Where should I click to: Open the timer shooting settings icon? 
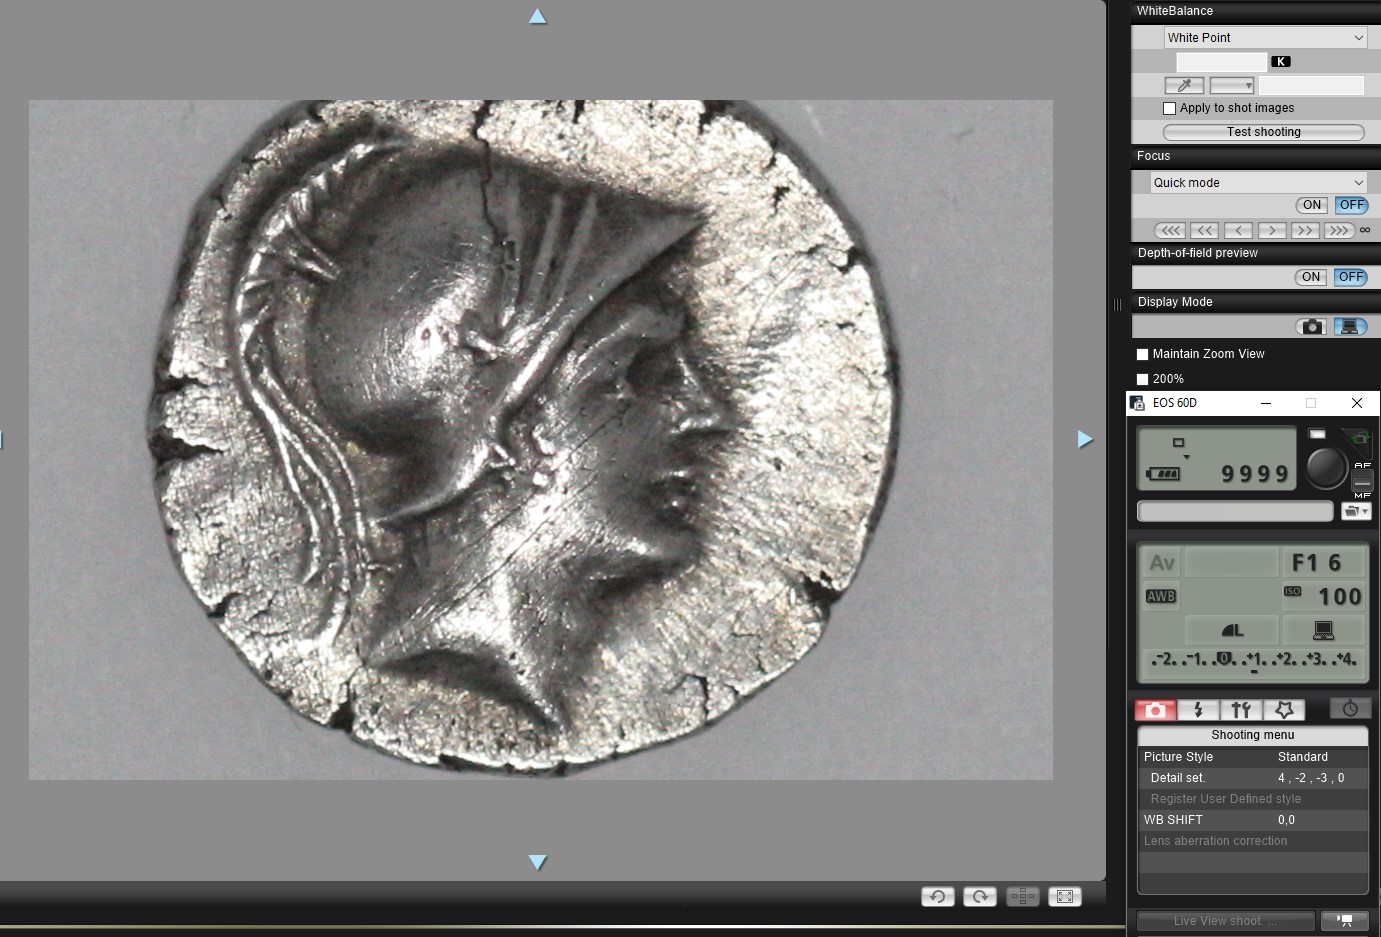coord(1350,709)
